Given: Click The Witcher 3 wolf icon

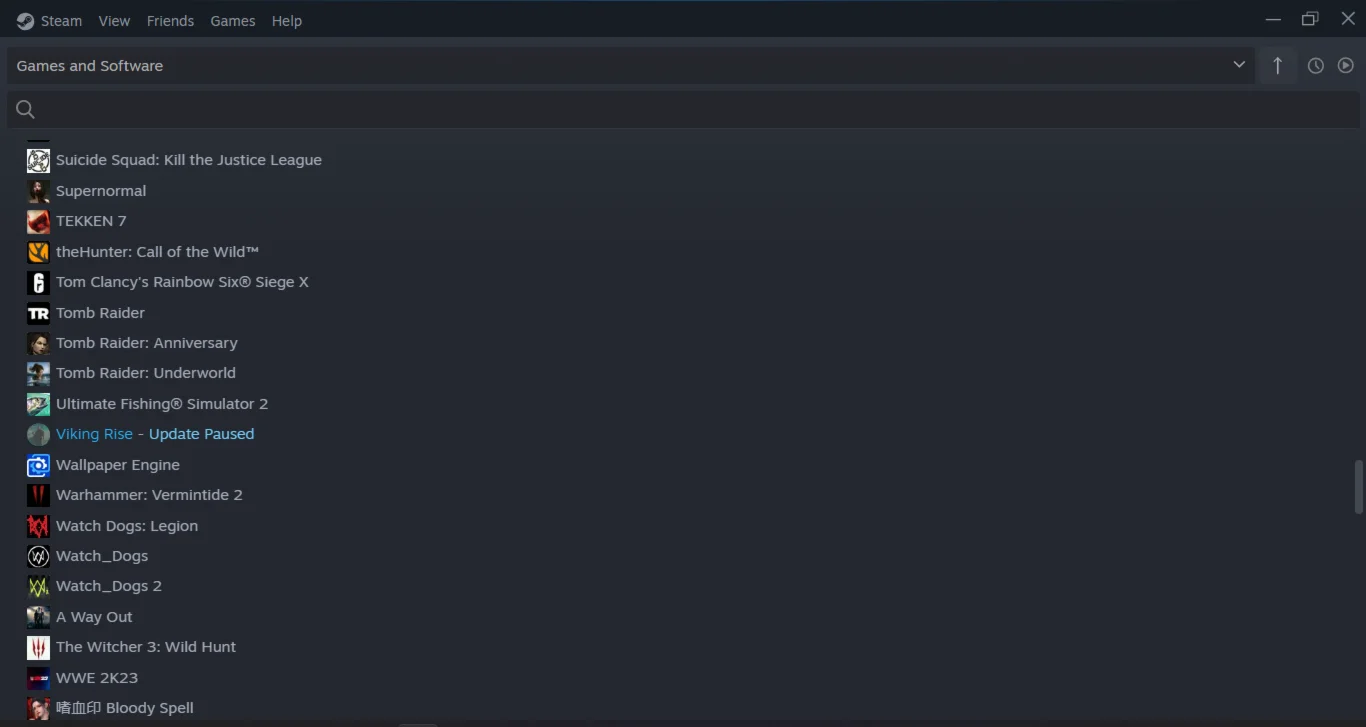Looking at the screenshot, I should [38, 648].
